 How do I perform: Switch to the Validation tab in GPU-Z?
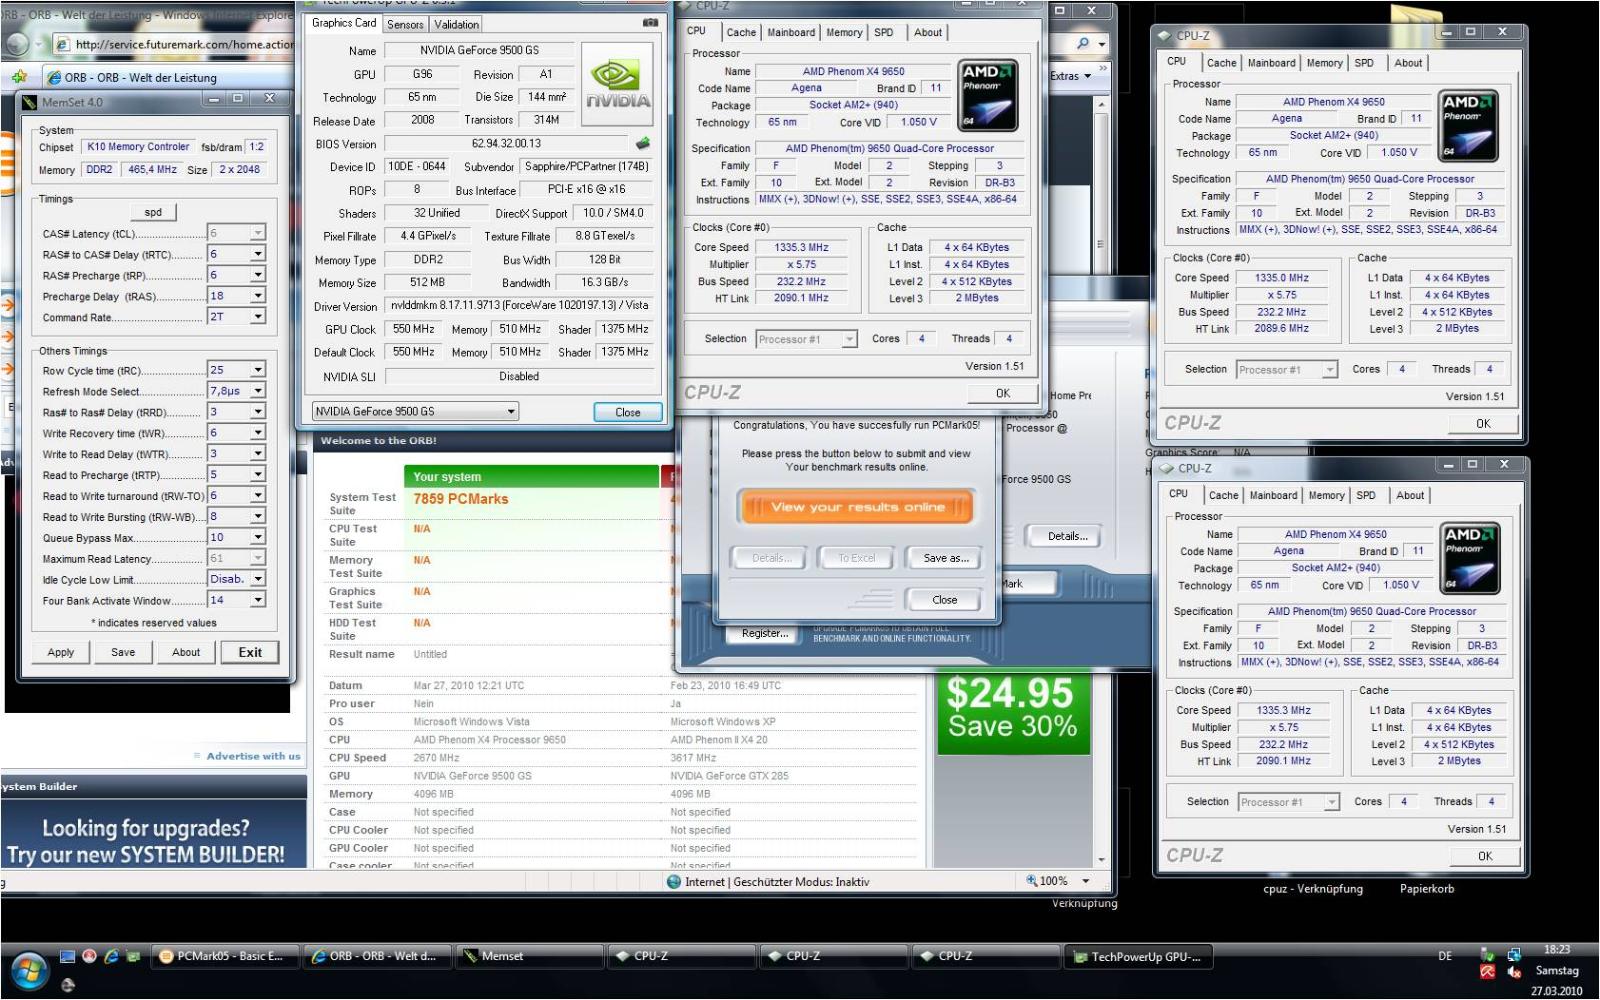(x=456, y=24)
